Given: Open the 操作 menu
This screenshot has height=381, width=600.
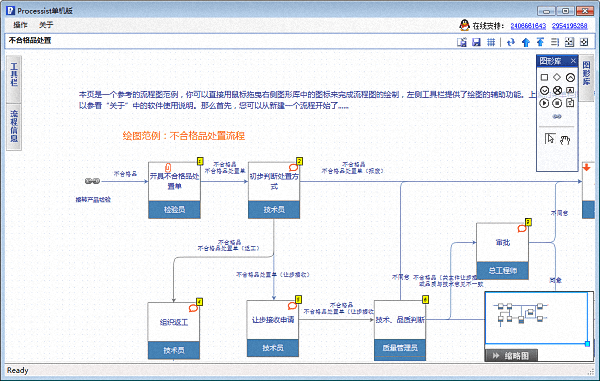Looking at the screenshot, I should 20,25.
